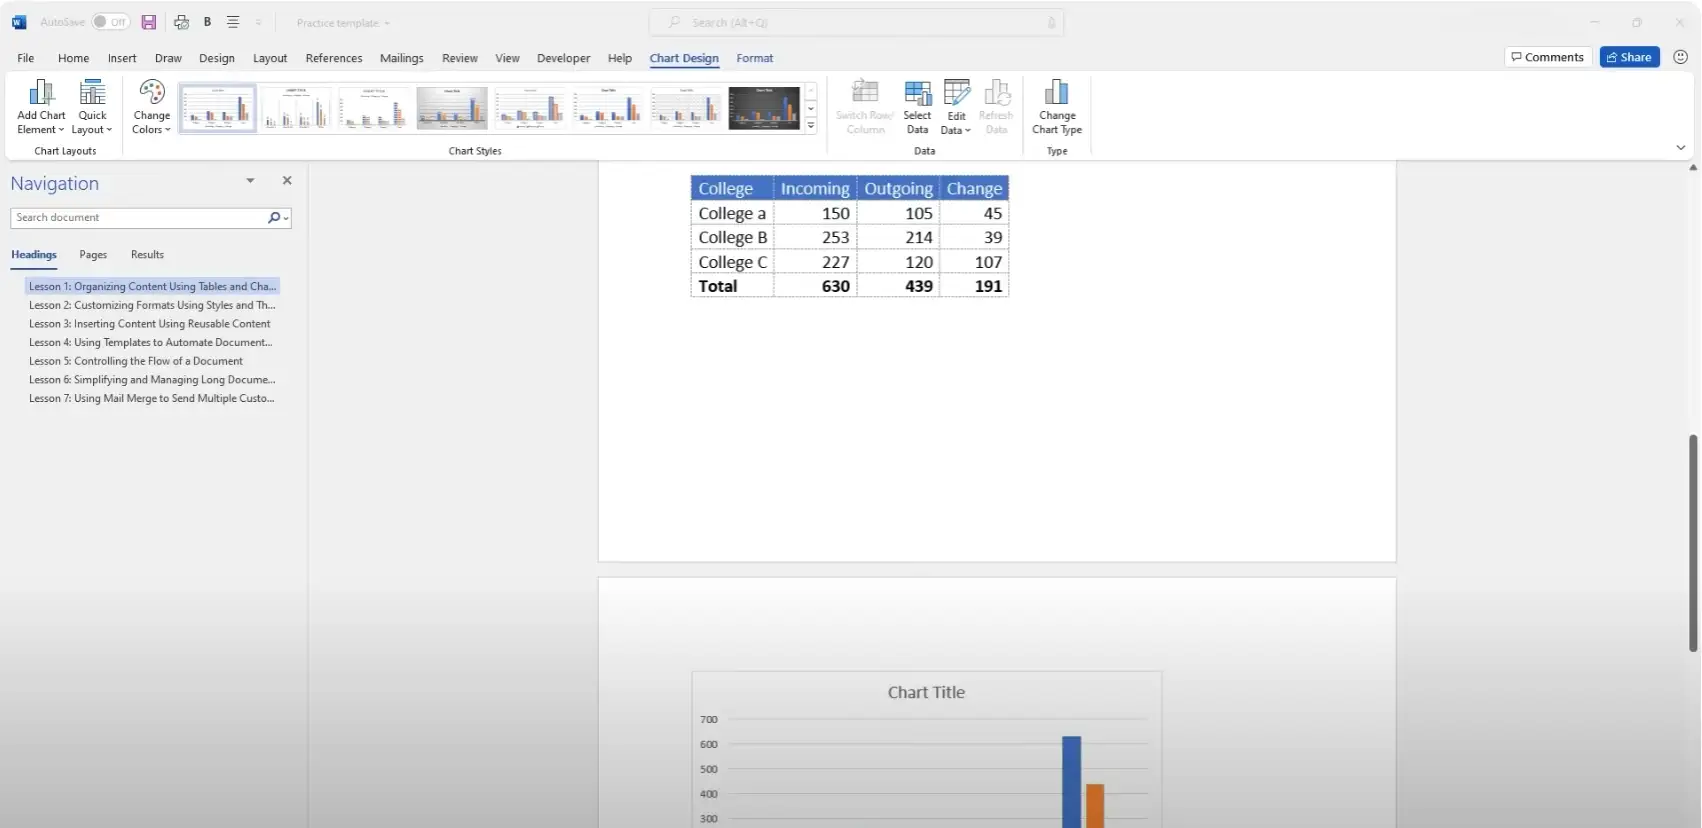Toggle the AutoSave switch
The width and height of the screenshot is (1702, 828).
[x=110, y=22]
